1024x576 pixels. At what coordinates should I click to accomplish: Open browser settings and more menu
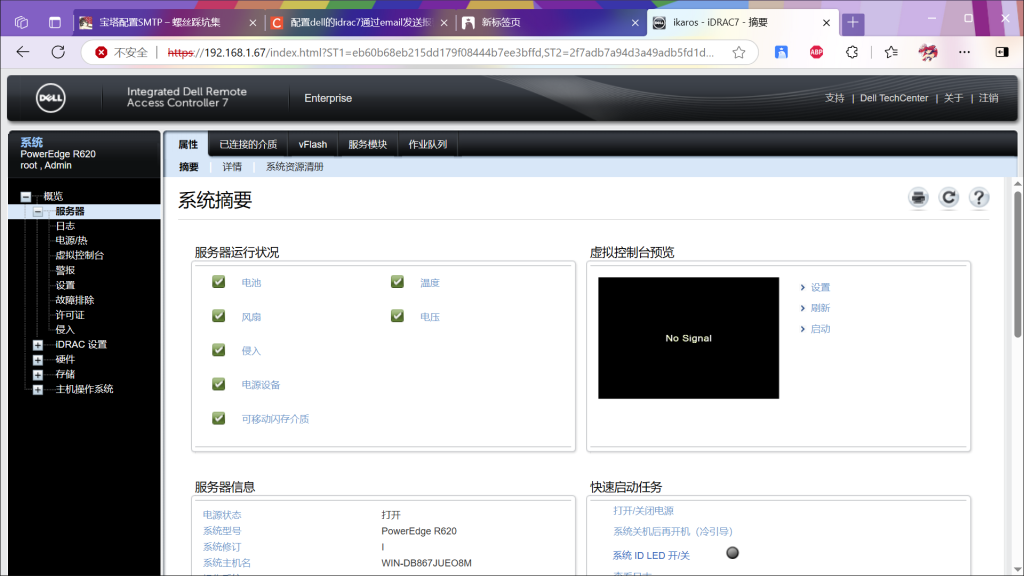click(964, 52)
